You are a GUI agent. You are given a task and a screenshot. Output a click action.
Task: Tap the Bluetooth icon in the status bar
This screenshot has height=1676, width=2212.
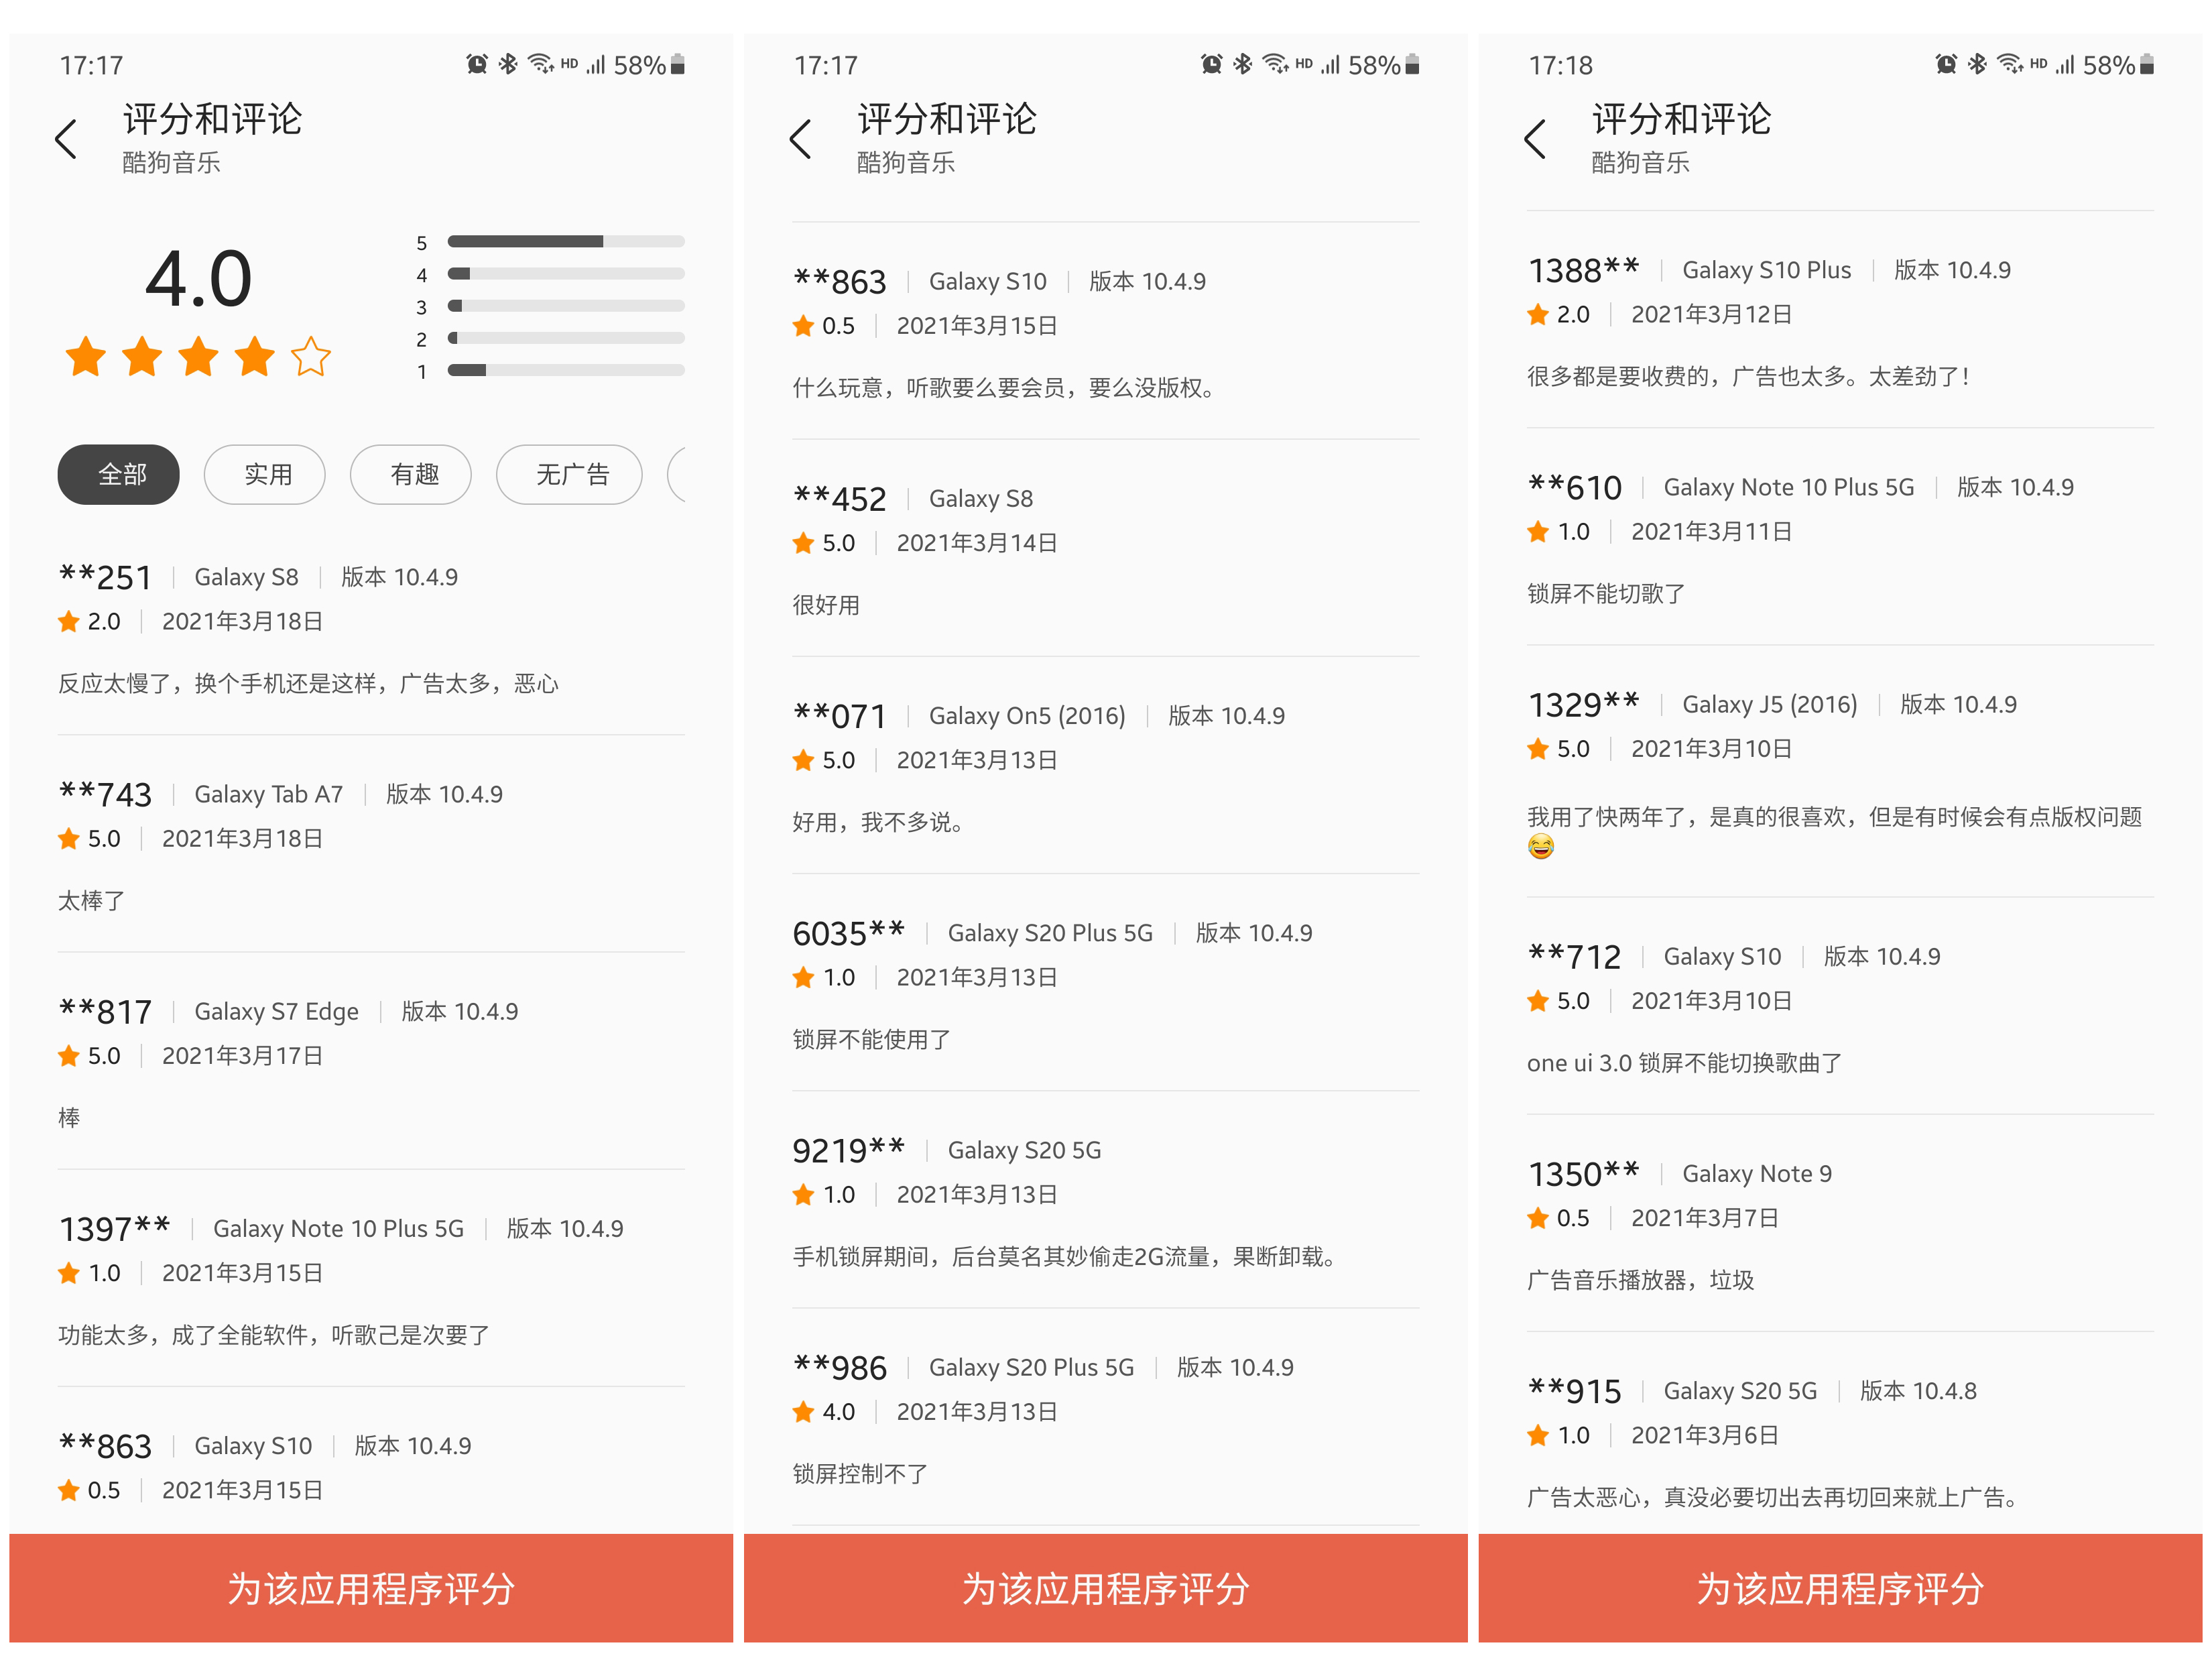pyautogui.click(x=509, y=63)
